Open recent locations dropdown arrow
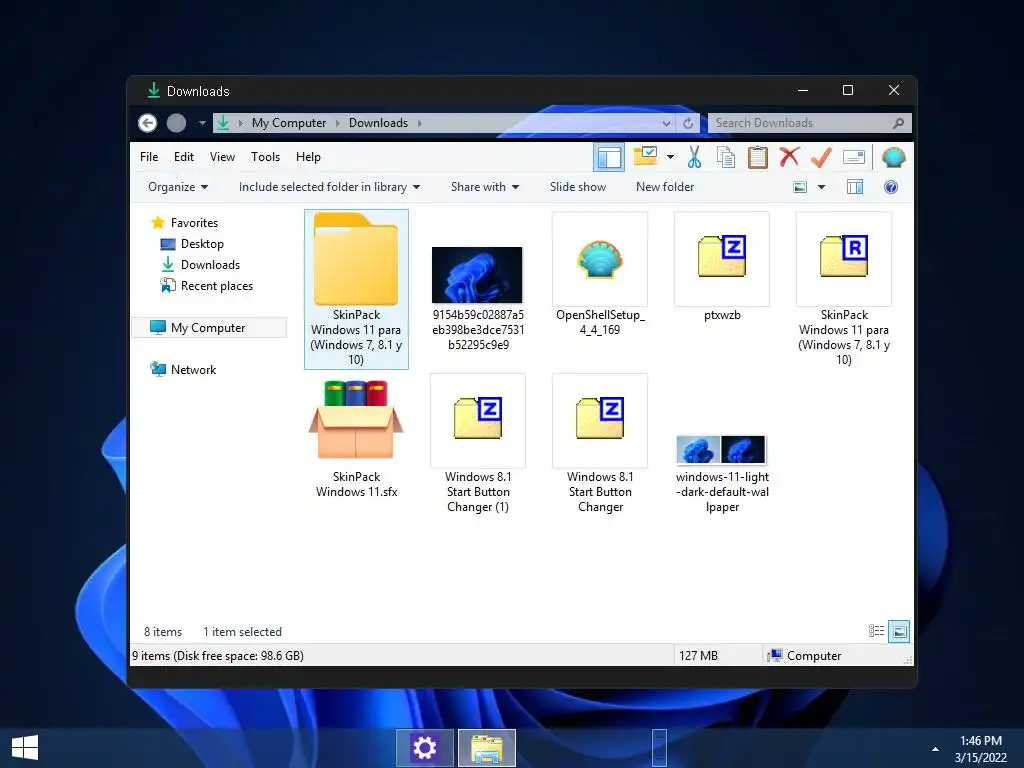This screenshot has width=1024, height=768. pyautogui.click(x=202, y=123)
